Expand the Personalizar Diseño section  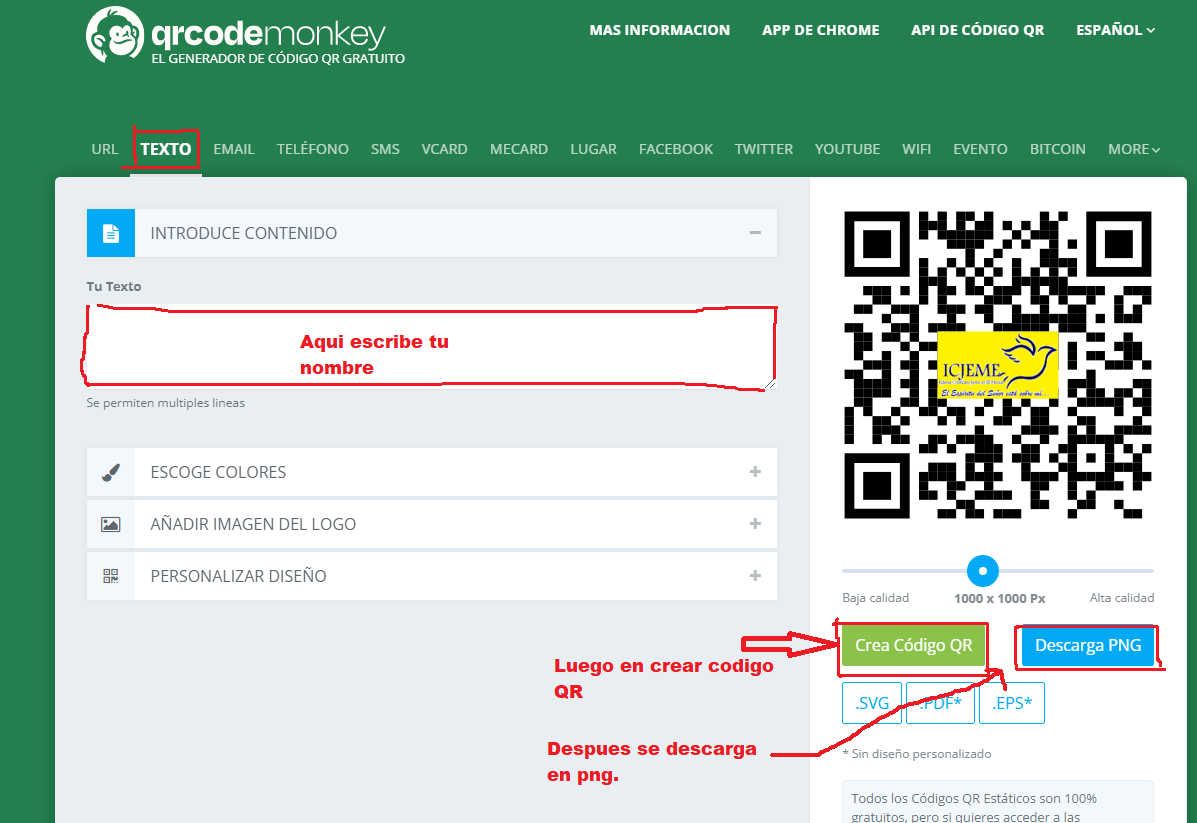(x=755, y=576)
